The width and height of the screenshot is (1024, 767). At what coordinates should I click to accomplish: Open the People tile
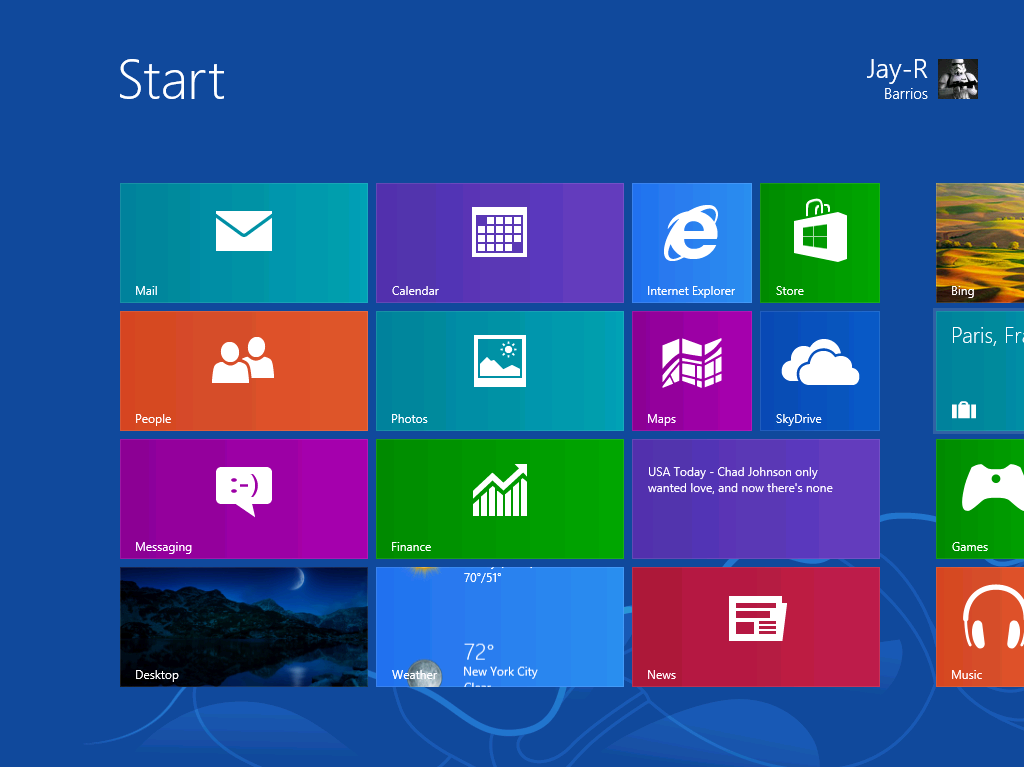pos(244,370)
